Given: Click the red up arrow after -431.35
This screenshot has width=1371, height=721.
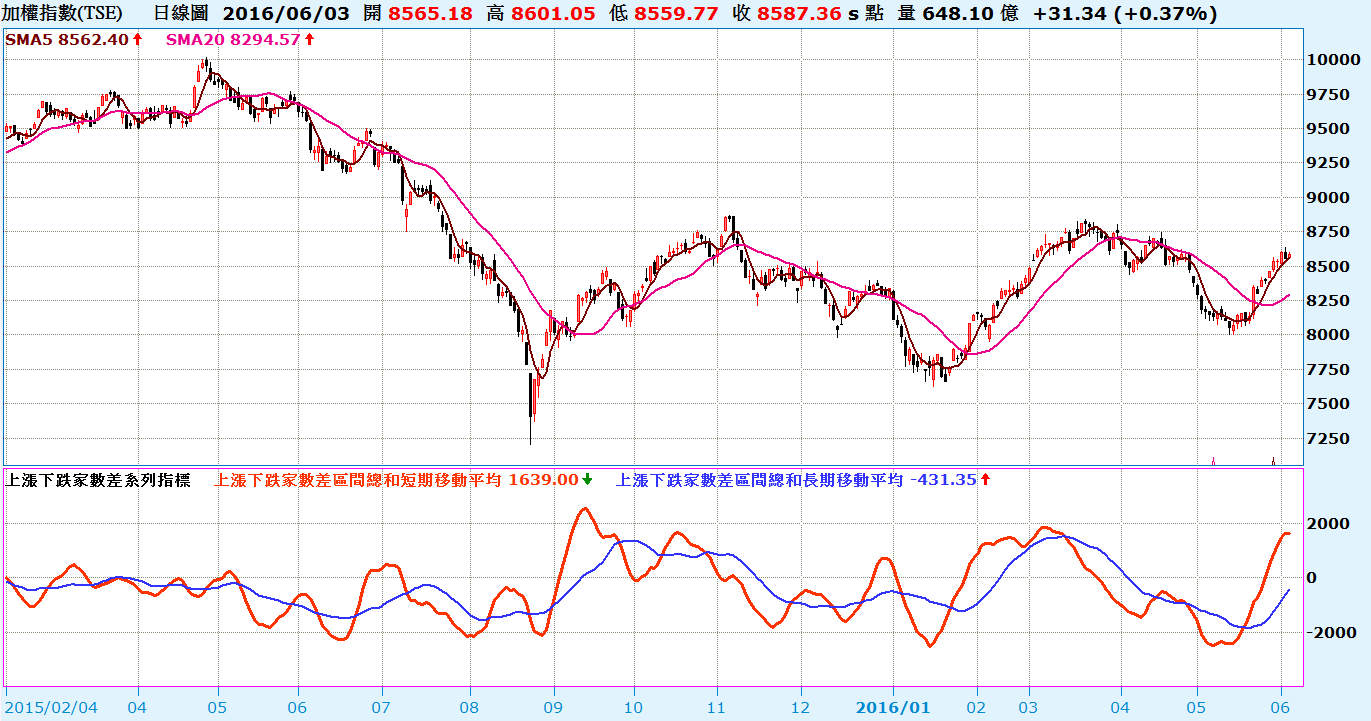Looking at the screenshot, I should coord(985,480).
